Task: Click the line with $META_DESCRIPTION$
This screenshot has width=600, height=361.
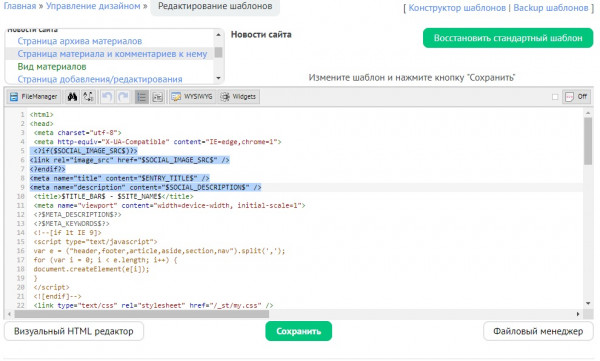Action: (77, 215)
